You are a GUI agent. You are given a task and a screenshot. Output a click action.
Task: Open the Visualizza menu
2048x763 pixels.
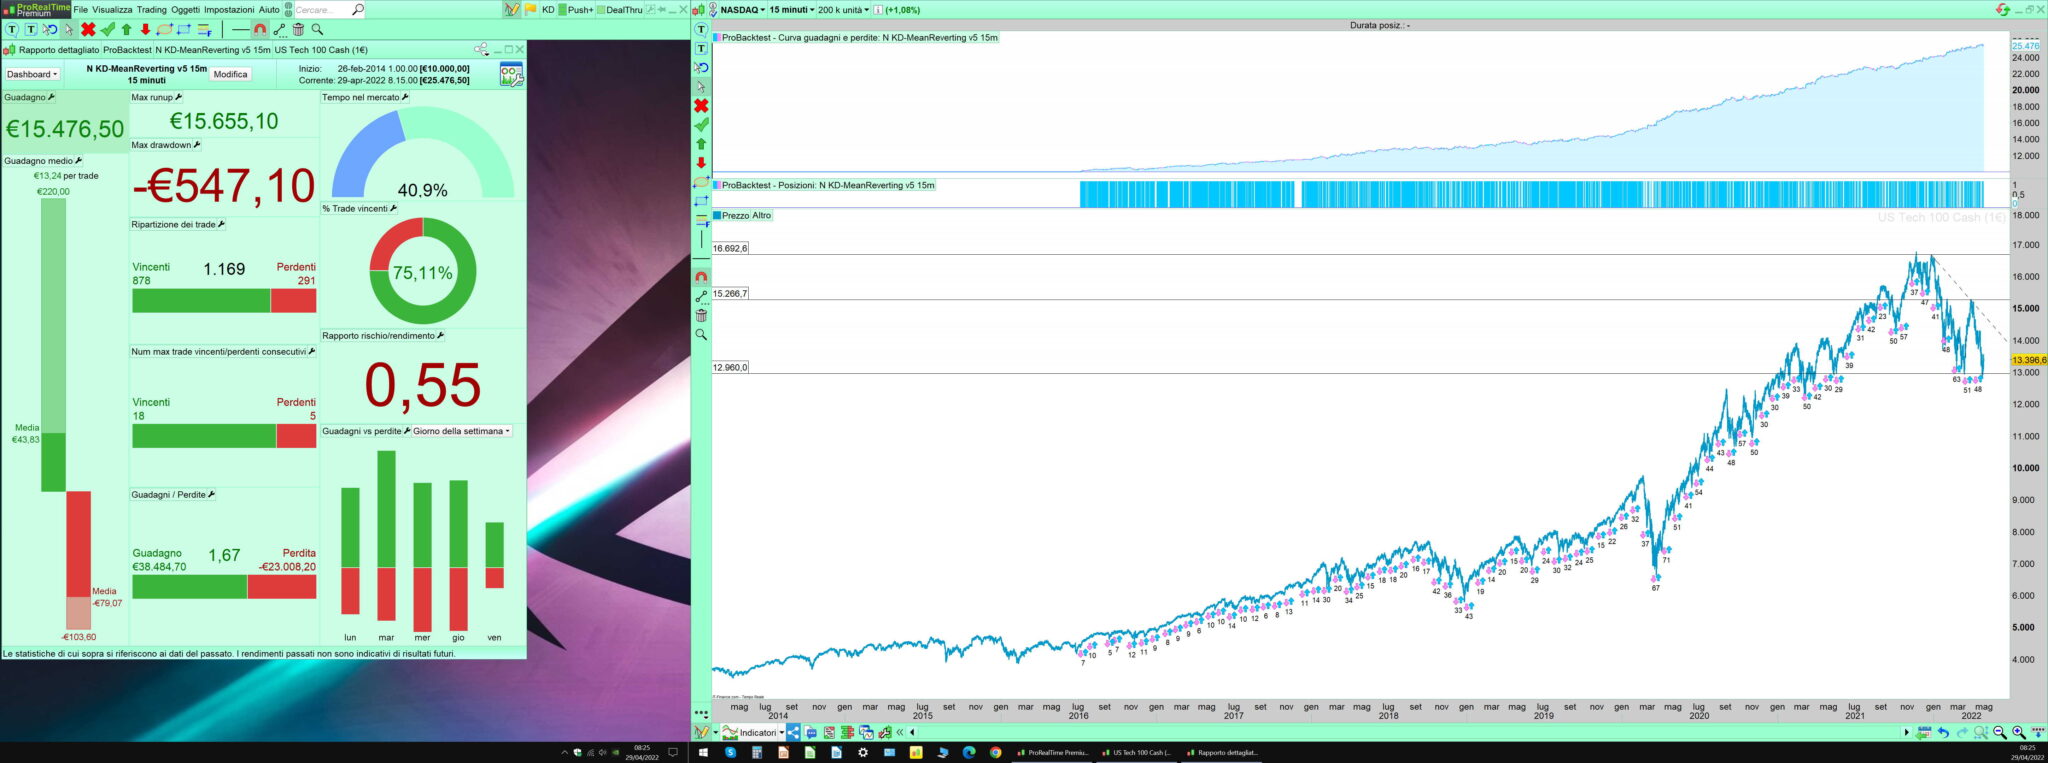[x=112, y=10]
